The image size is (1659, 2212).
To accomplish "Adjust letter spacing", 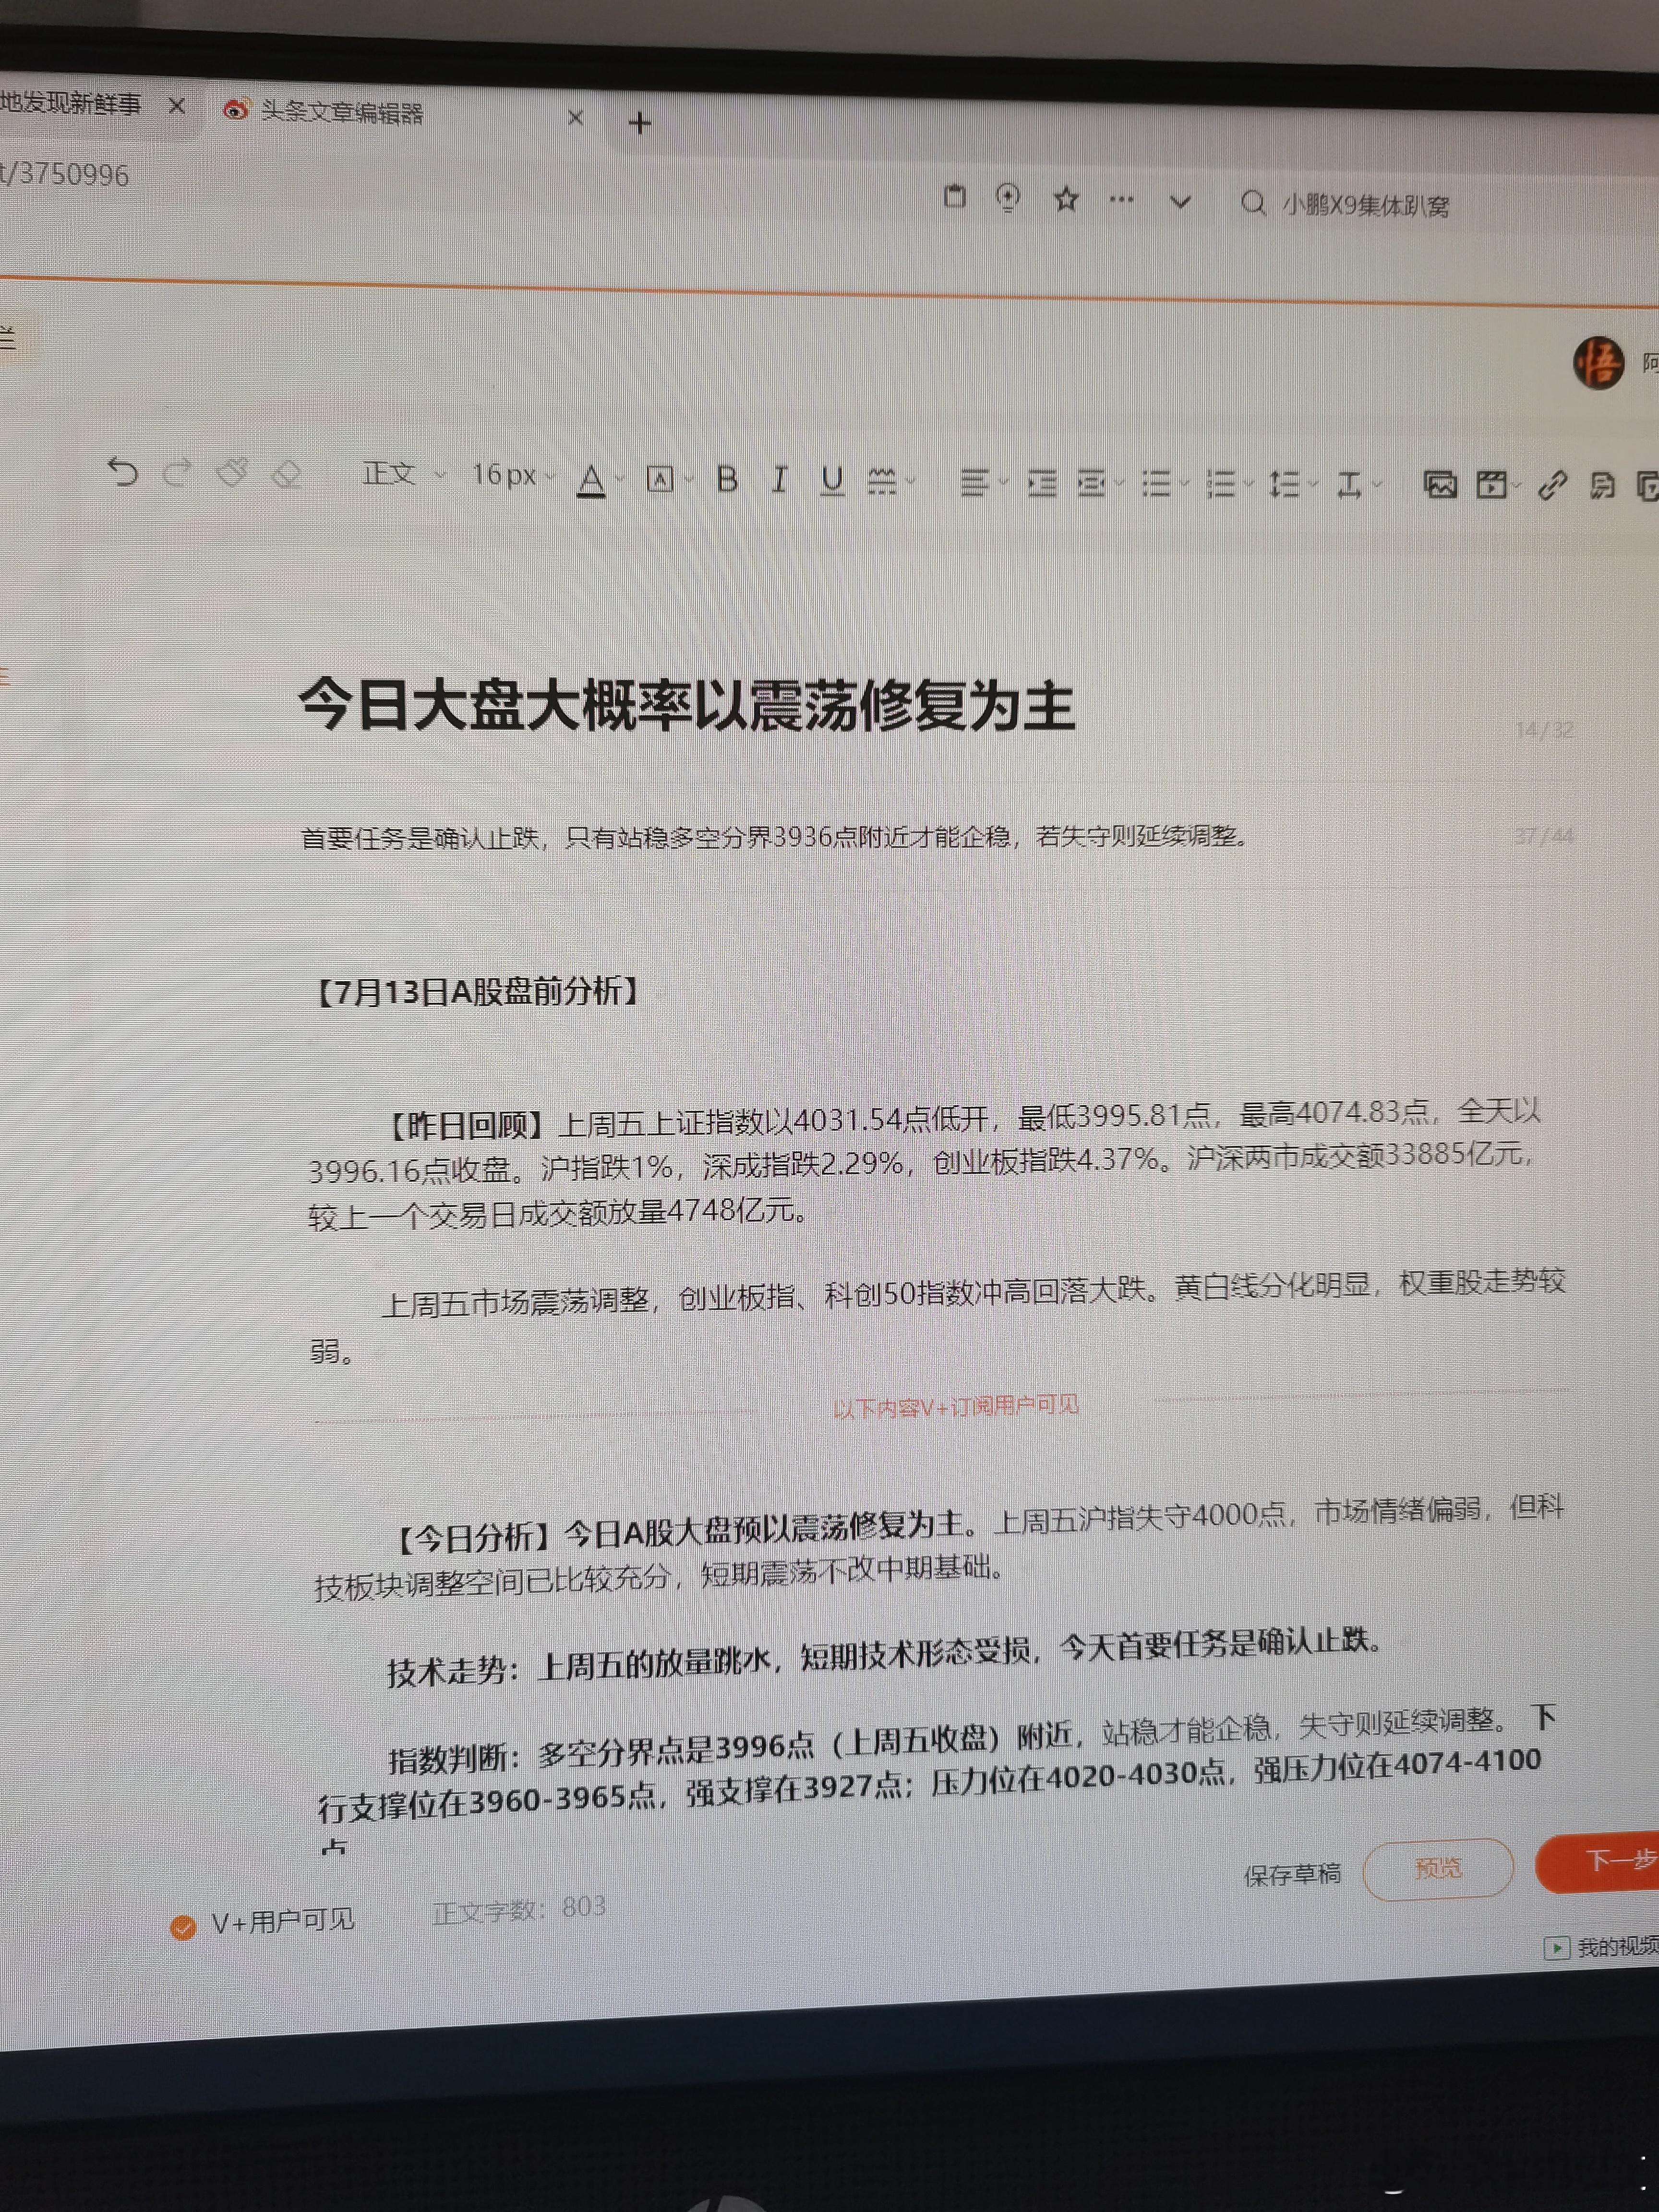I will click(1349, 485).
